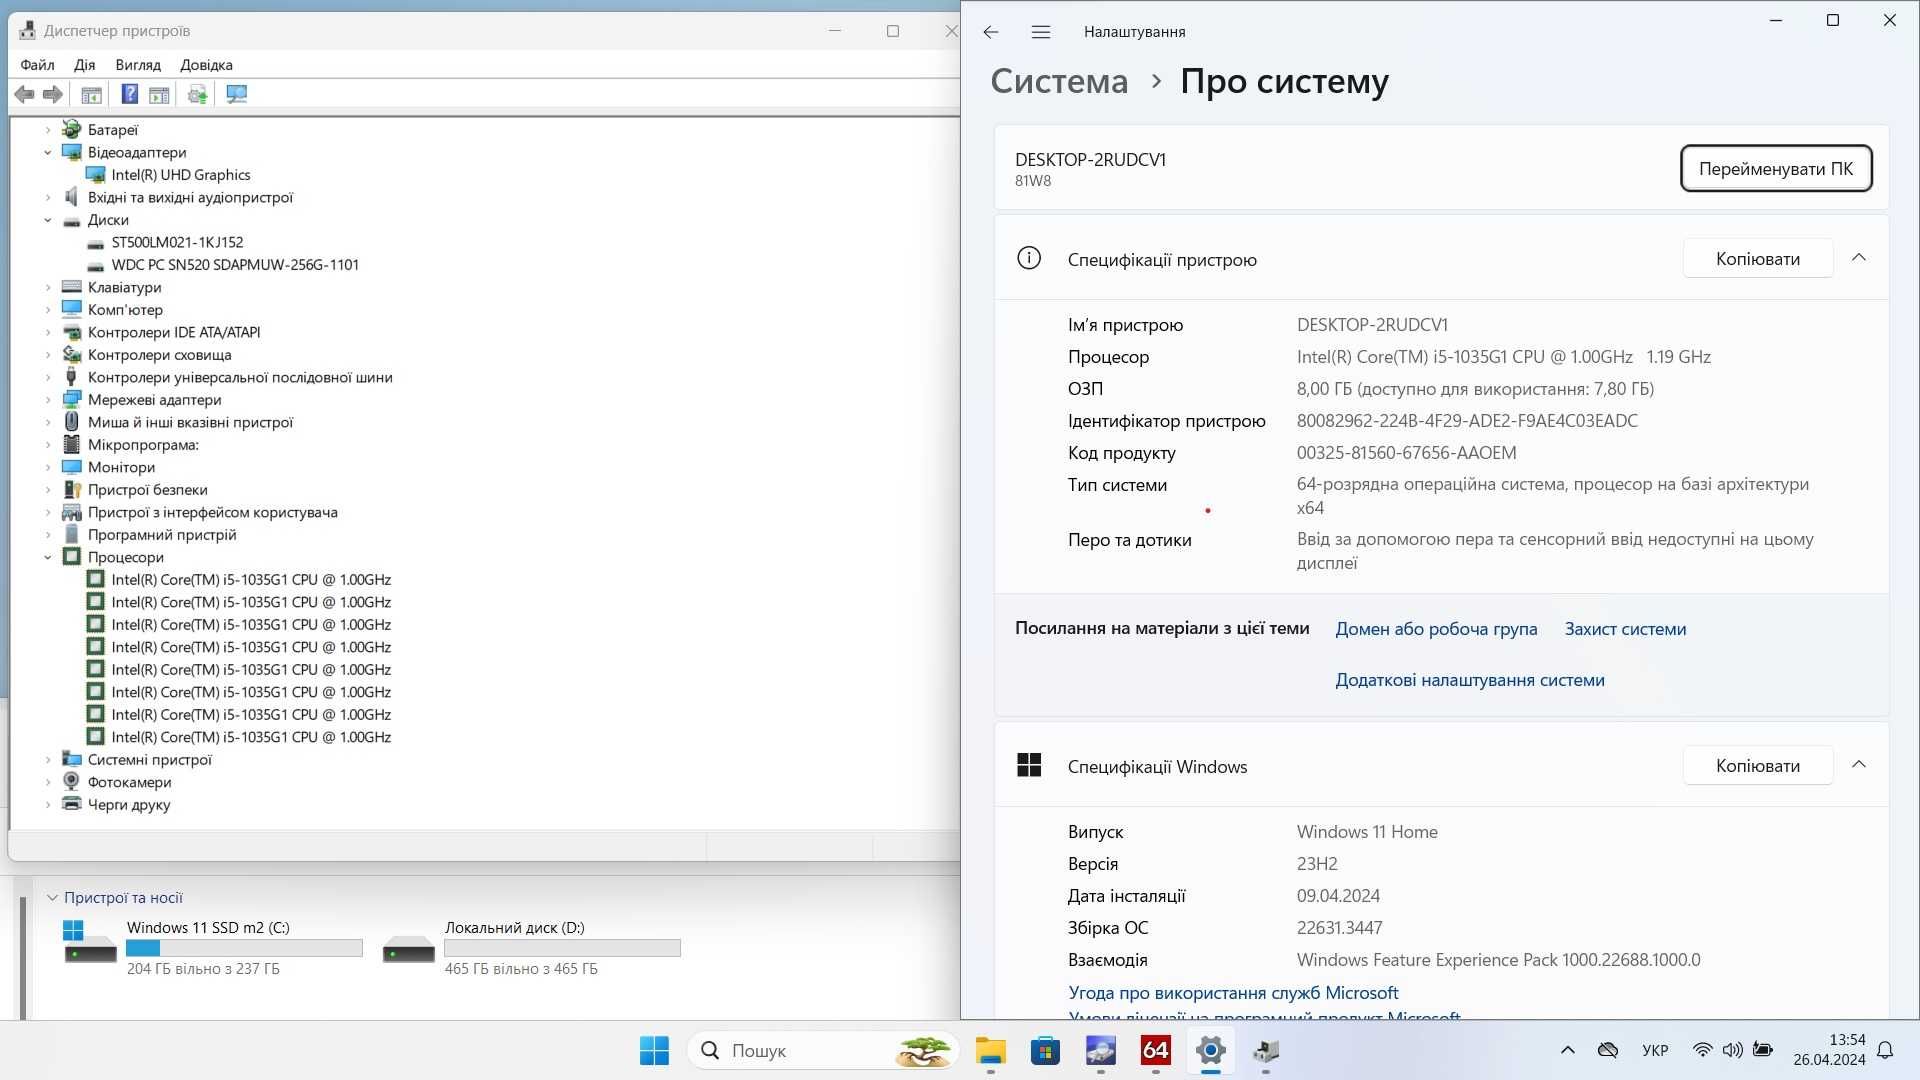Expand the Черги друку node
The height and width of the screenshot is (1080, 1920).
[47, 805]
